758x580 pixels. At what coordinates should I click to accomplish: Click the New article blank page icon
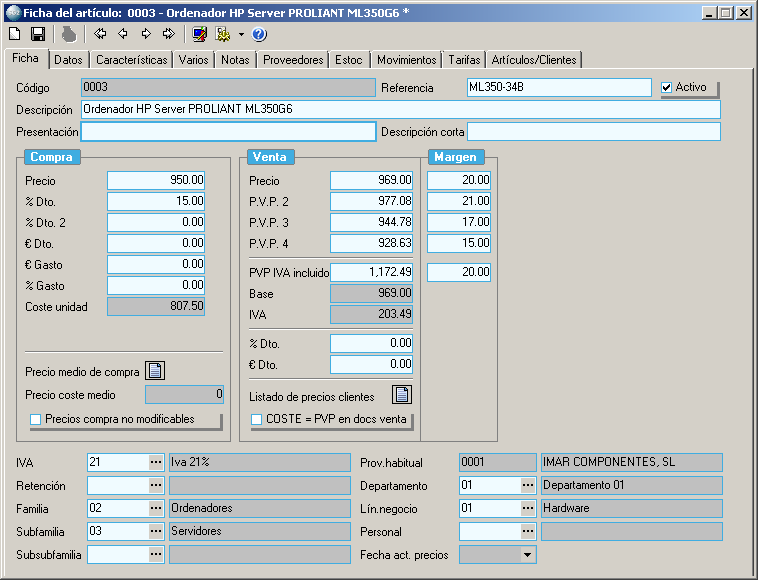15,34
